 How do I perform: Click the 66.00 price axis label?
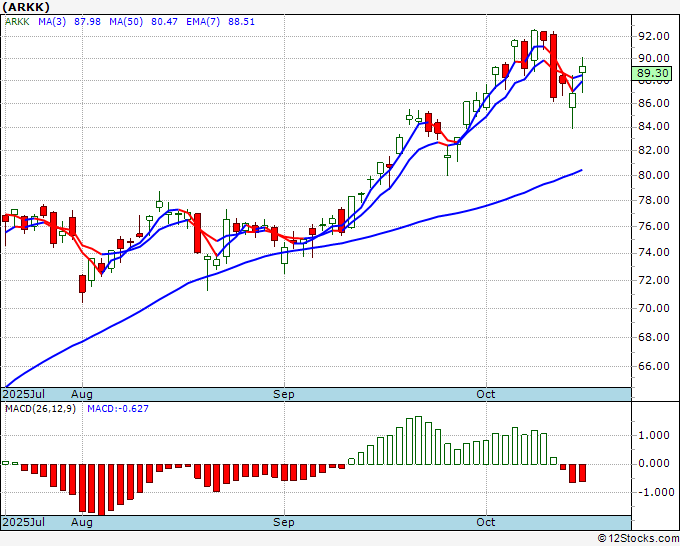point(654,366)
